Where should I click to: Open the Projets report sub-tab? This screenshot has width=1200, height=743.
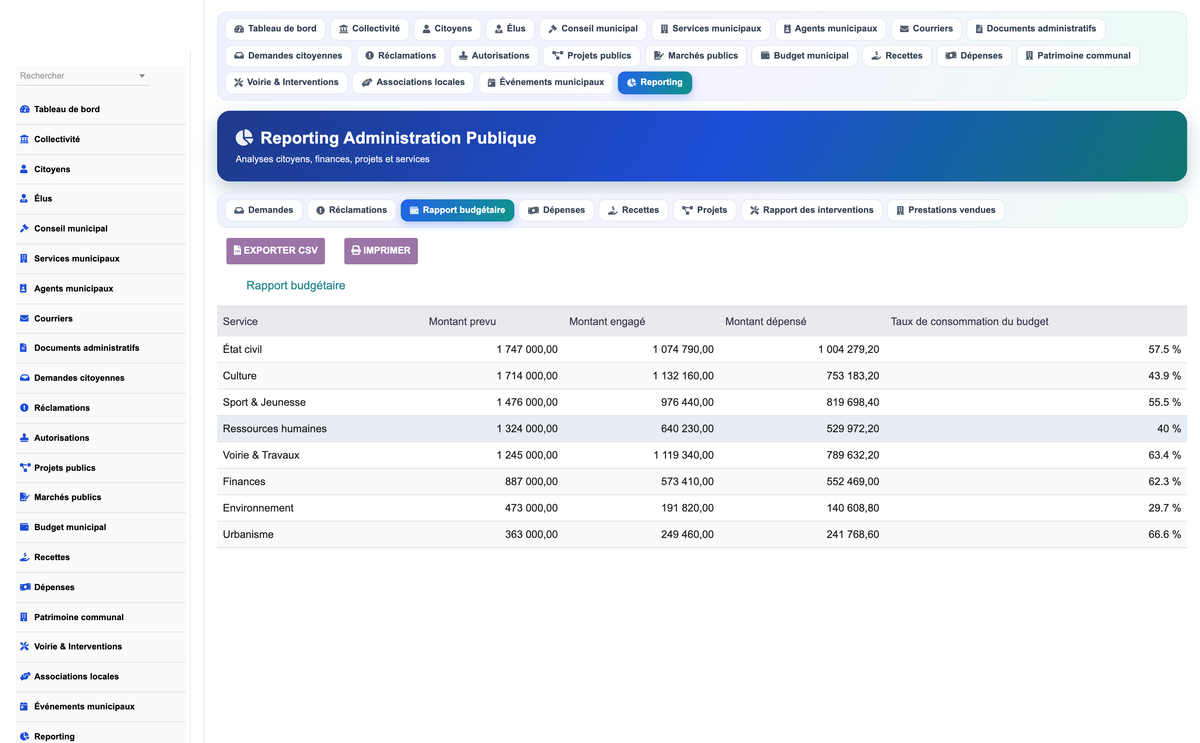pyautogui.click(x=705, y=210)
